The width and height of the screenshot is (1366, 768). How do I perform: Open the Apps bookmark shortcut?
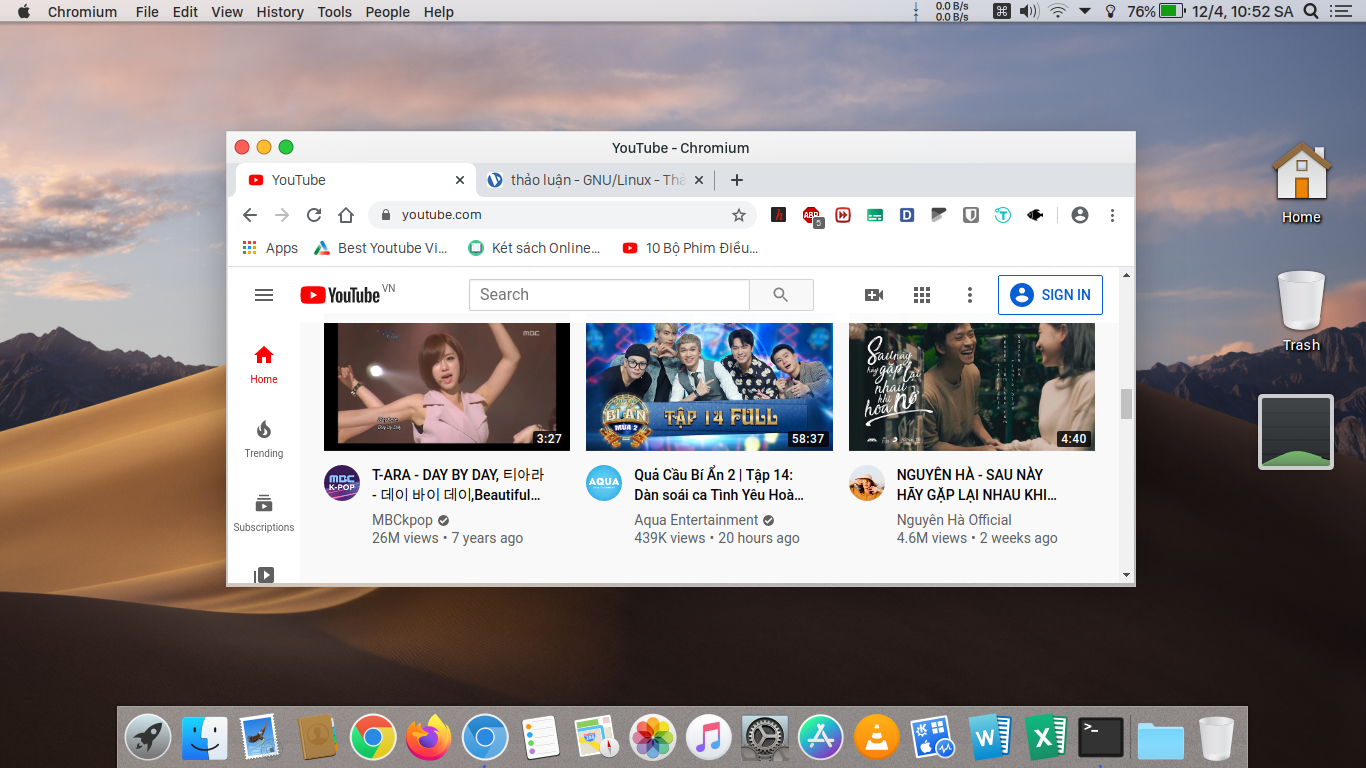tap(270, 248)
